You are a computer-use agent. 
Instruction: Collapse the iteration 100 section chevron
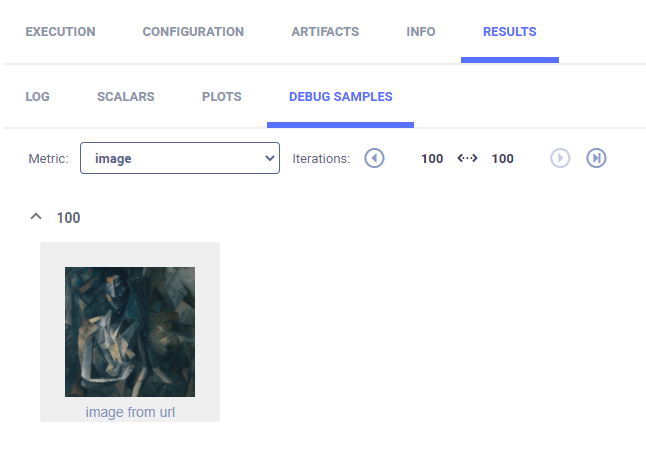coord(36,217)
